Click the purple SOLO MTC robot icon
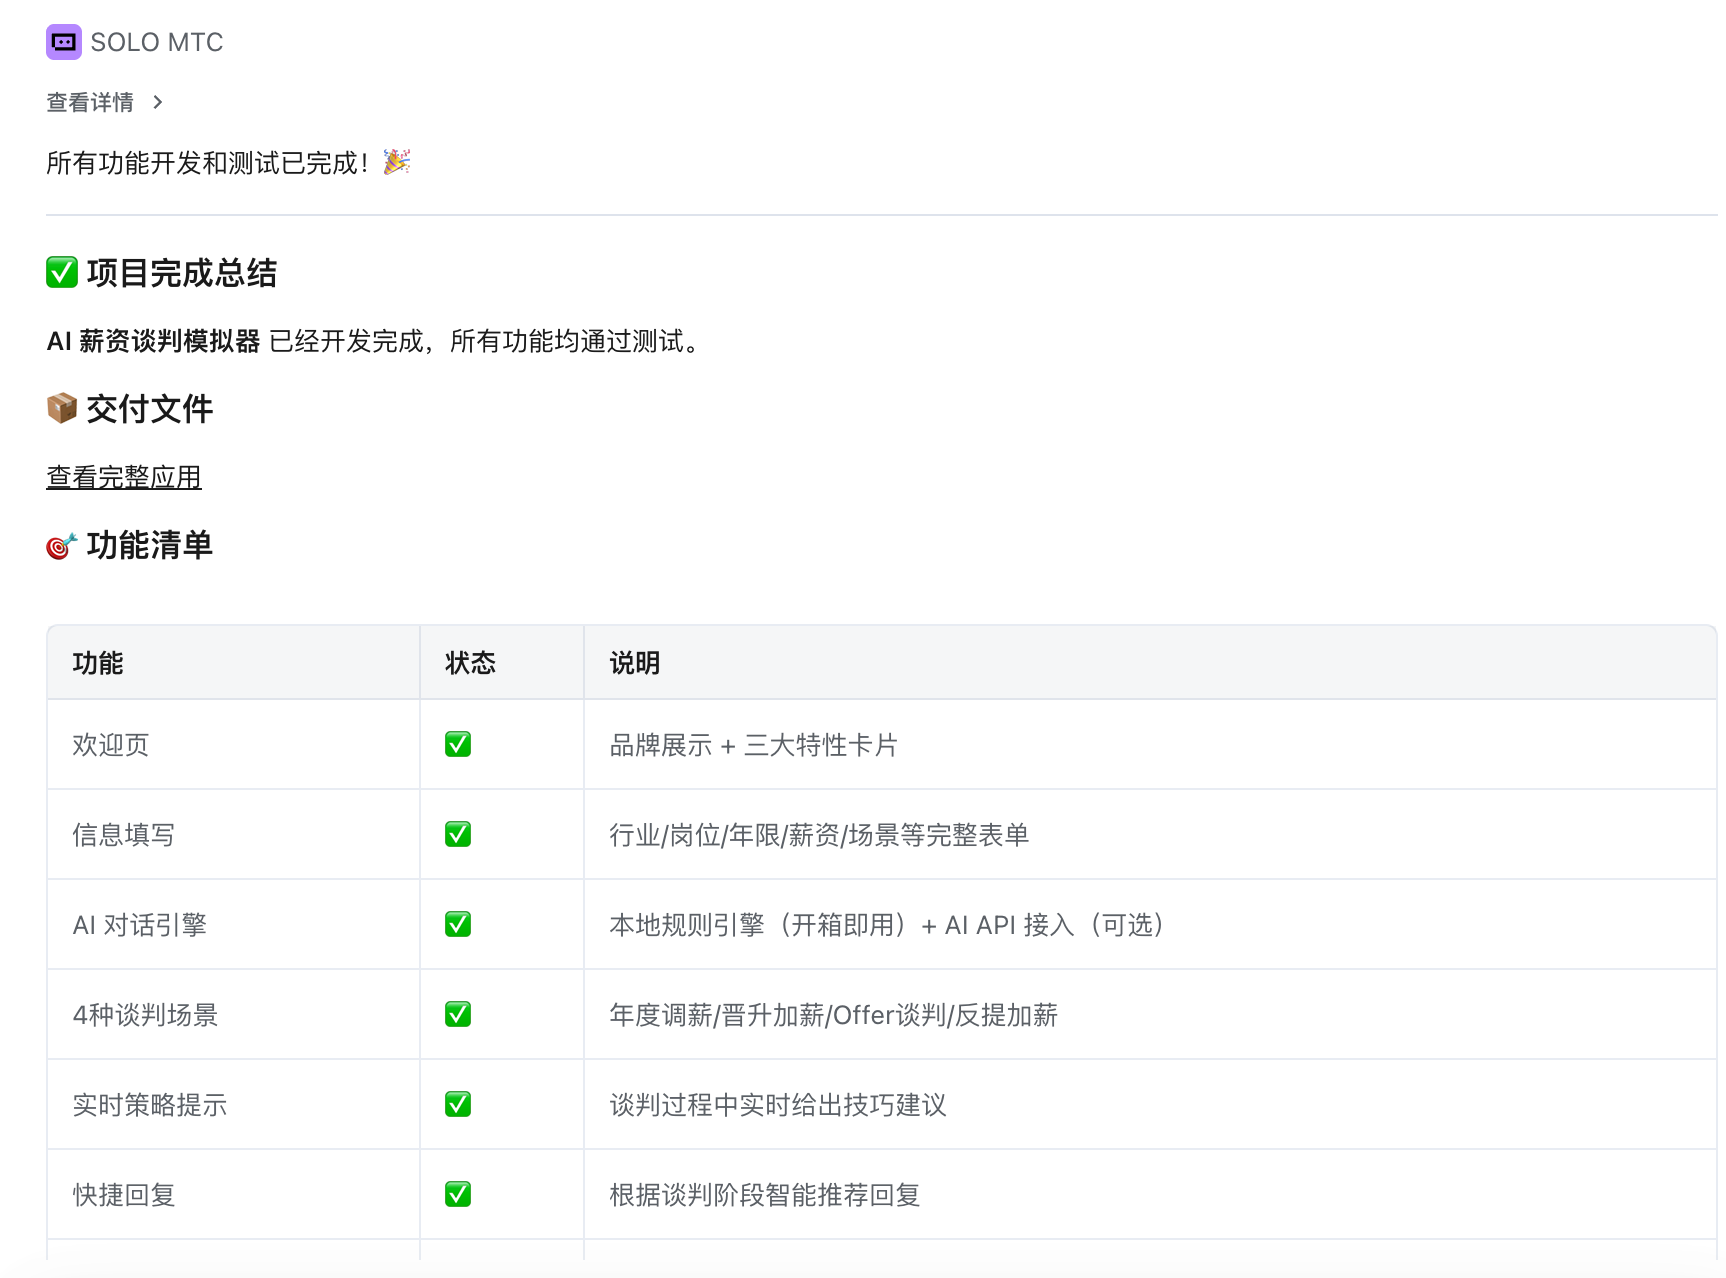1726x1278 pixels. [x=63, y=42]
